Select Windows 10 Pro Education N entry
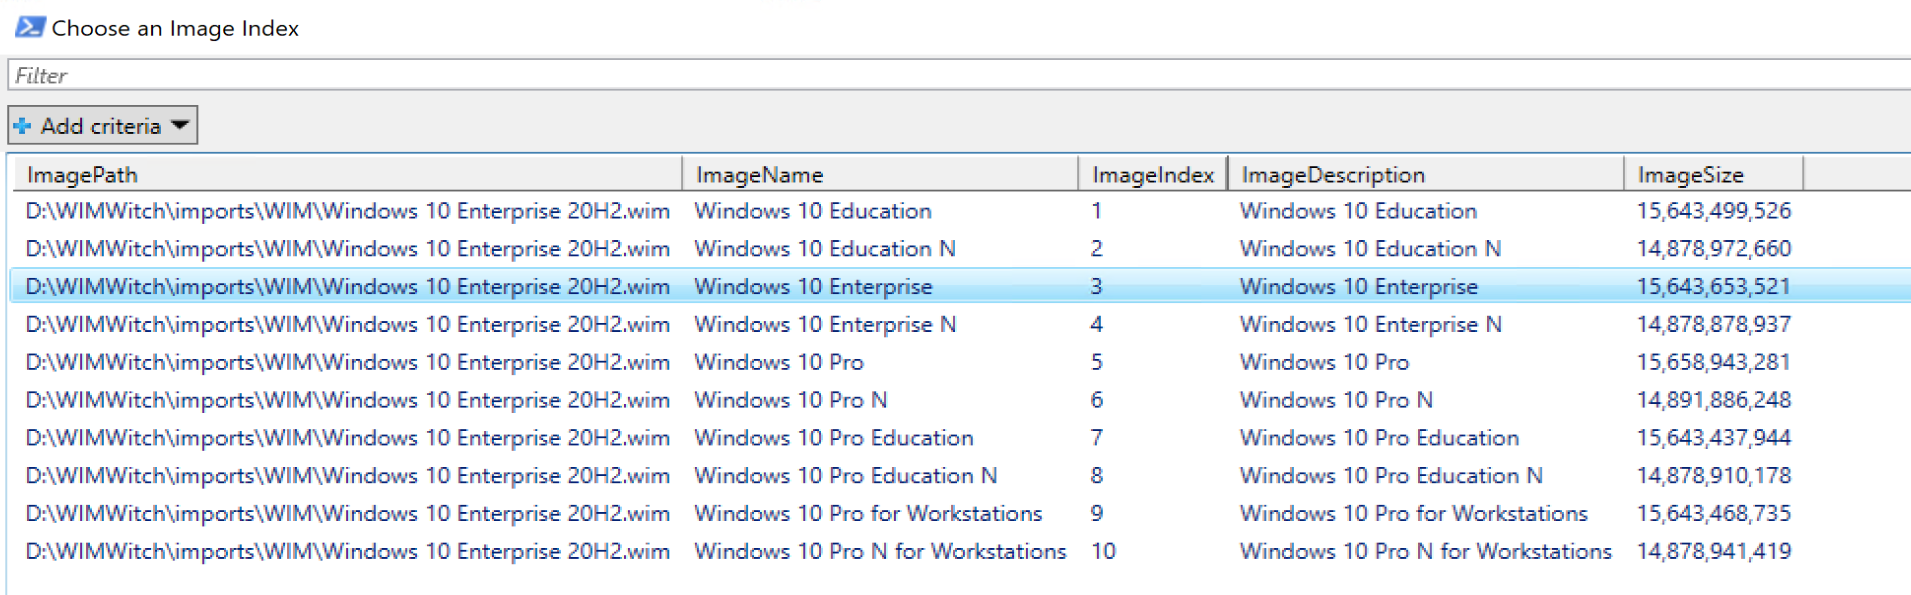Image resolution: width=1911 pixels, height=595 pixels. (x=845, y=476)
